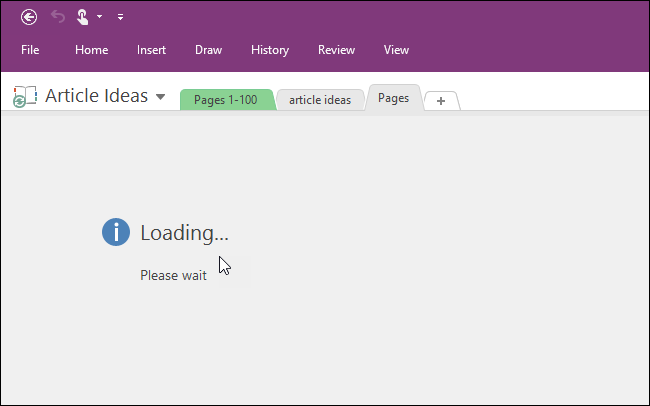This screenshot has height=406, width=650.
Task: Open Touch/Mouse mode dropdown arrow
Action: (99, 17)
